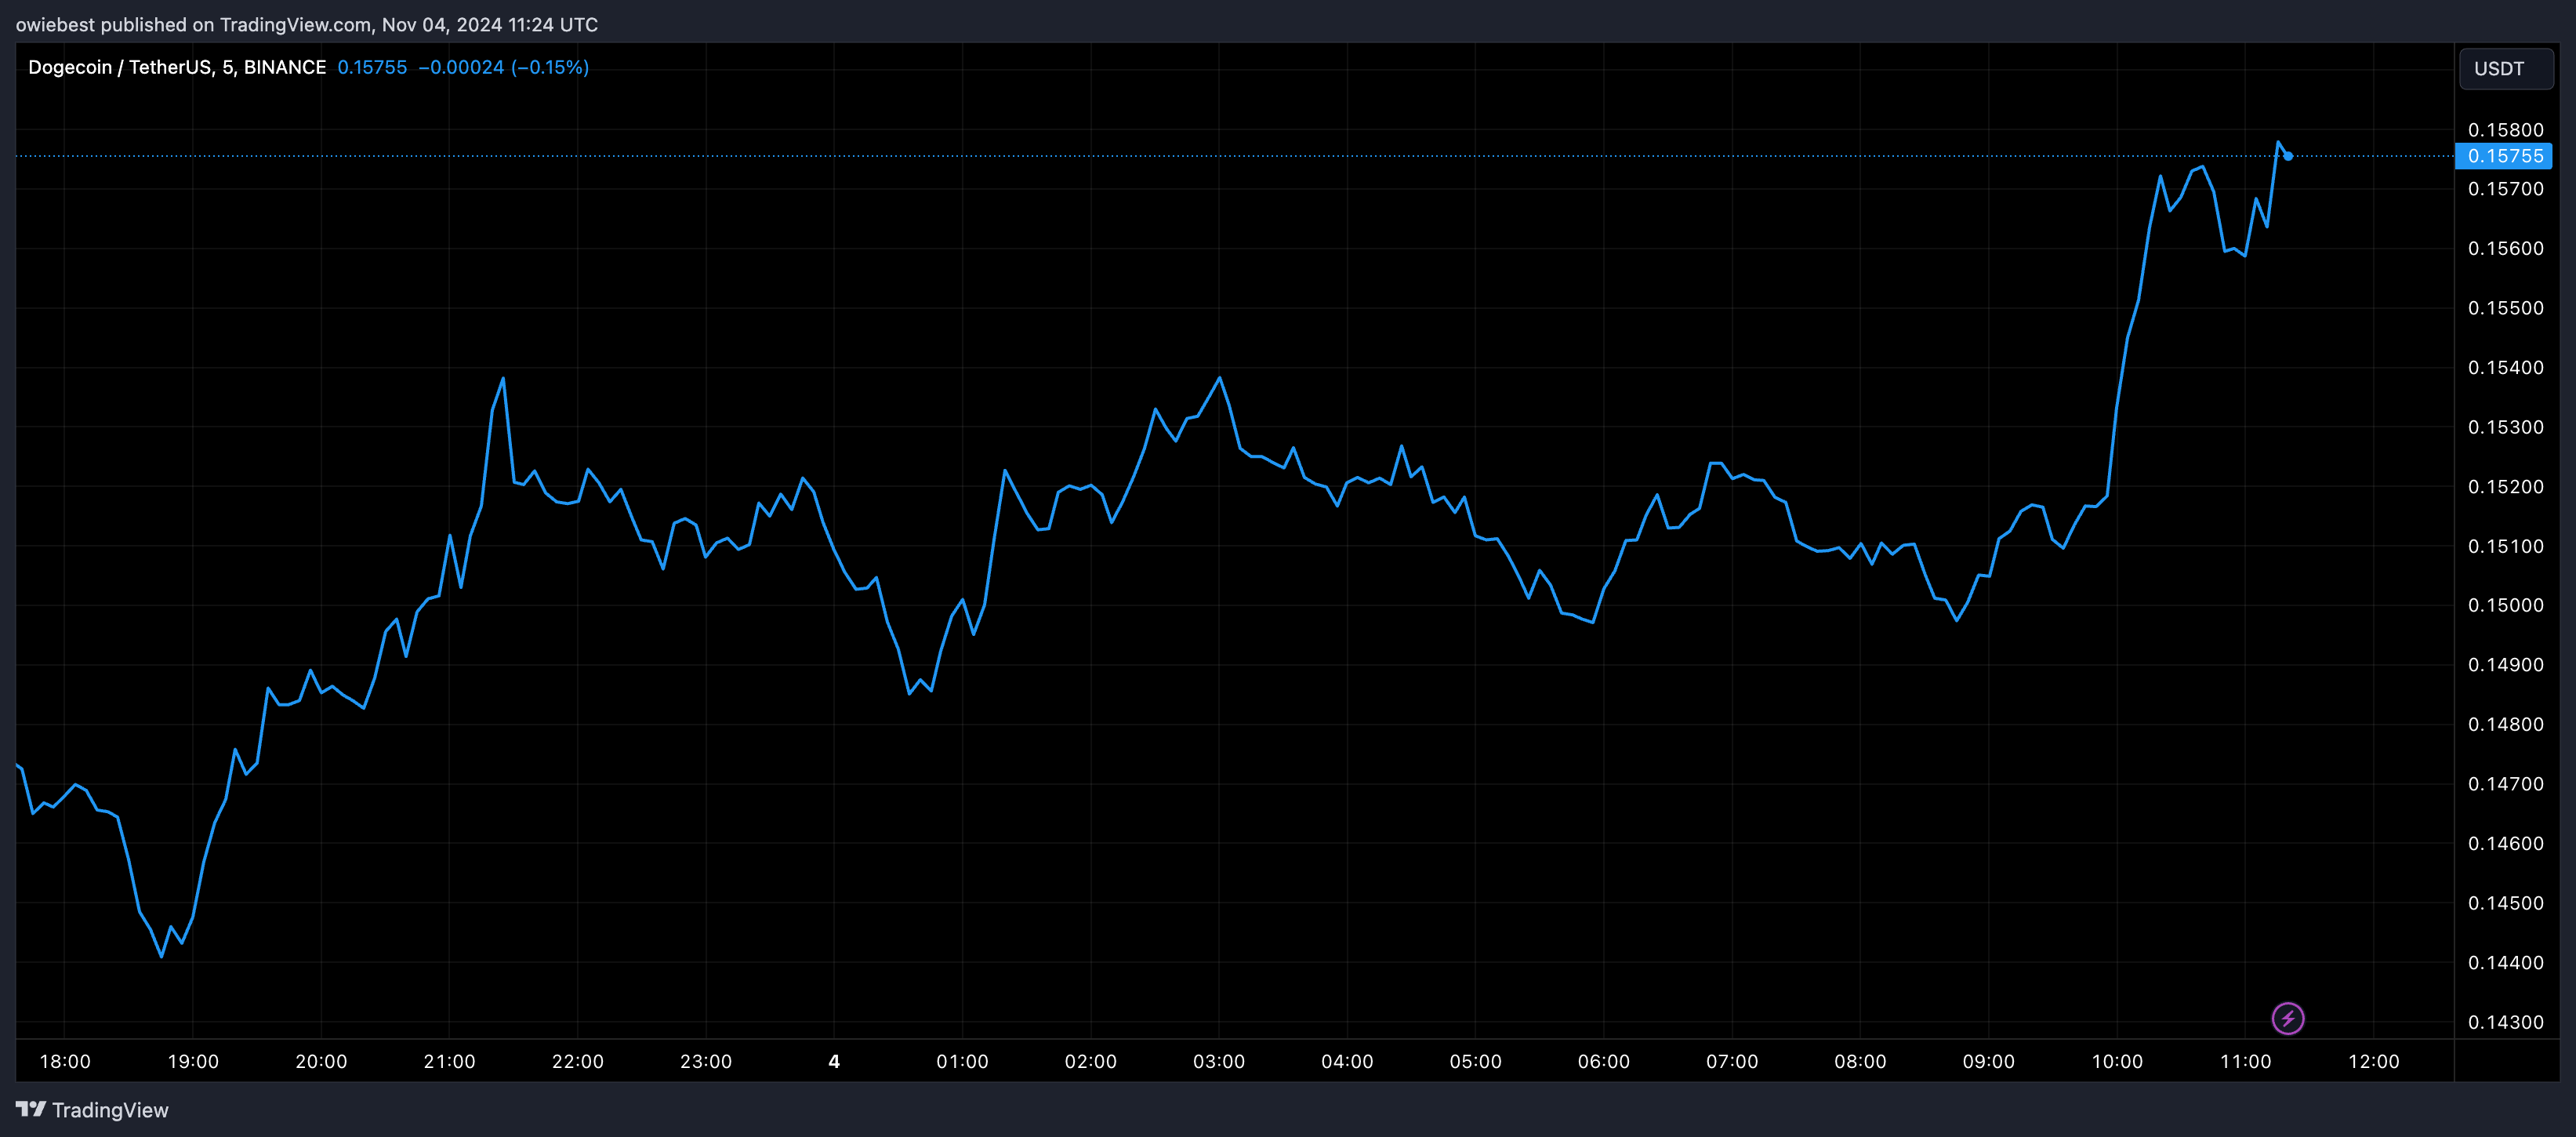Click the 02:00 time axis label
This screenshot has height=1137, width=2576.
tap(1091, 1062)
